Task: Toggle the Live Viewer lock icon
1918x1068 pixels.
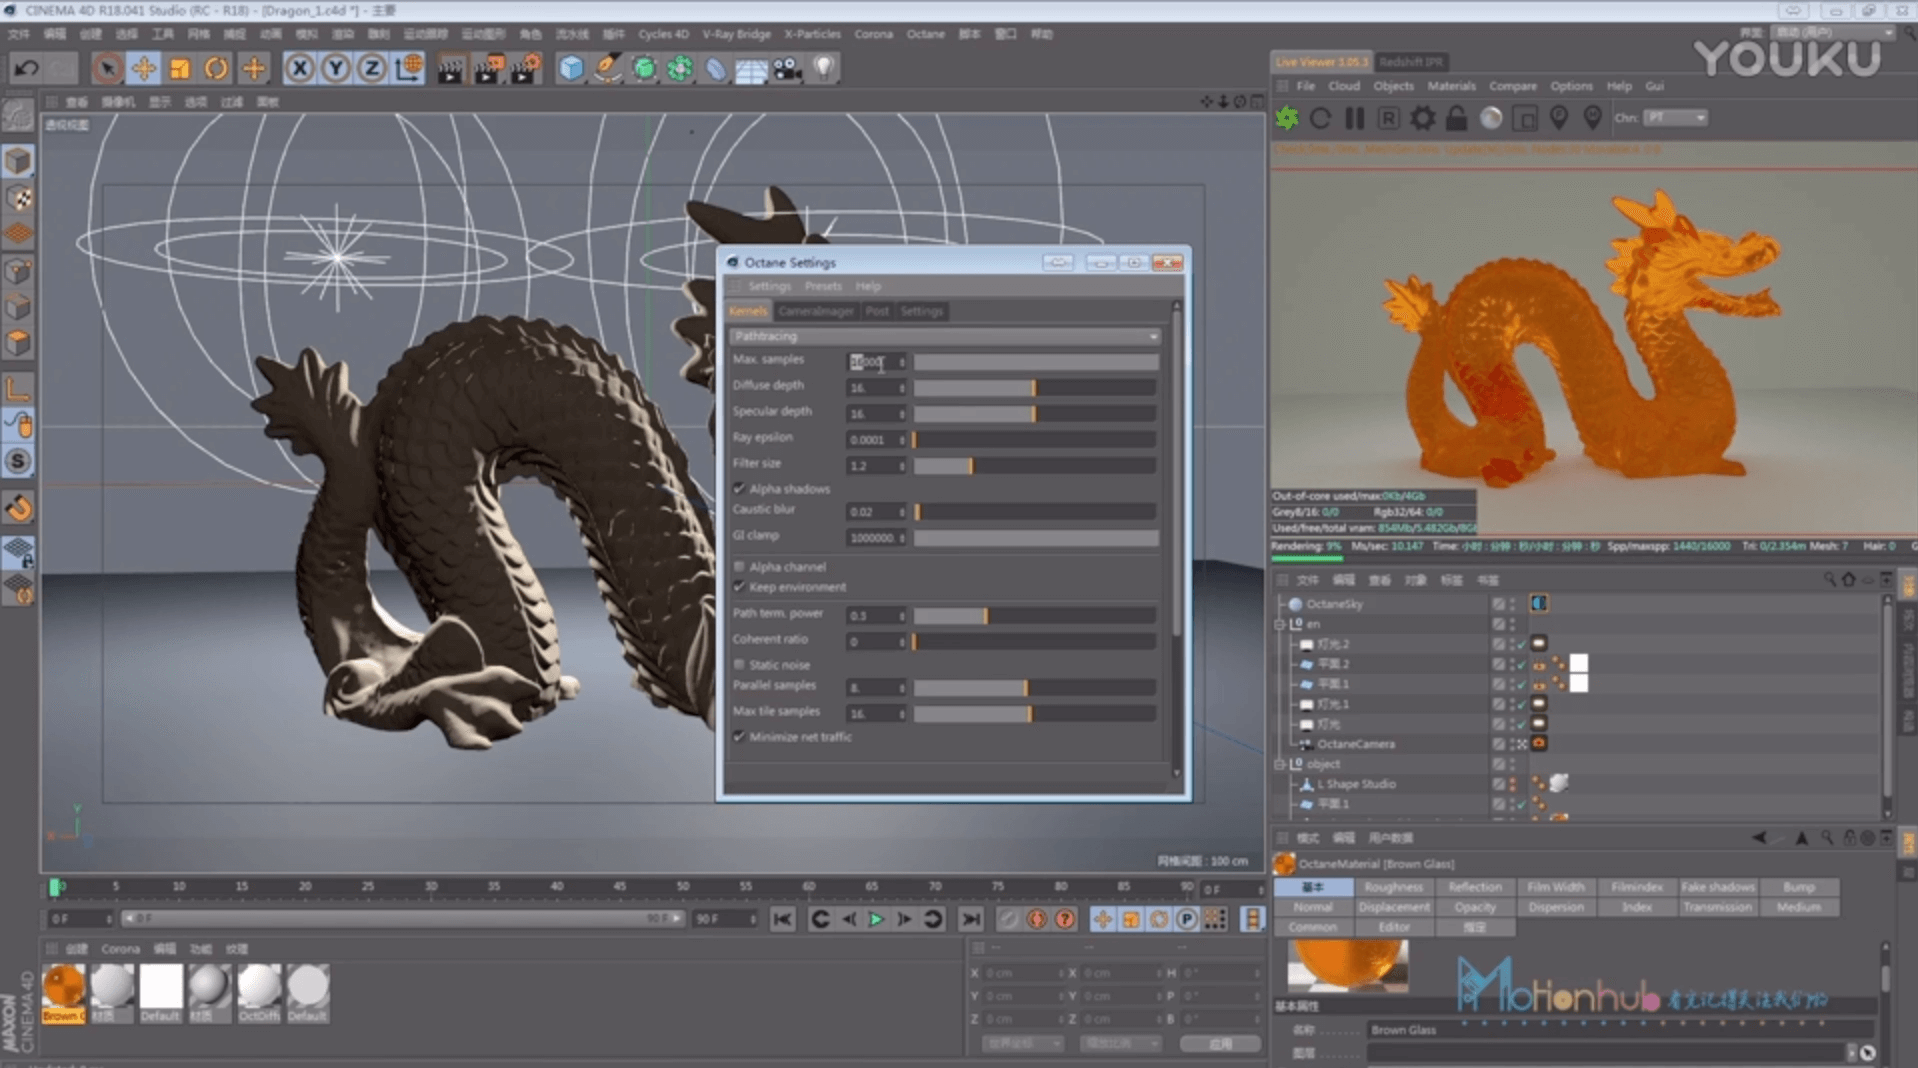Action: pos(1456,118)
